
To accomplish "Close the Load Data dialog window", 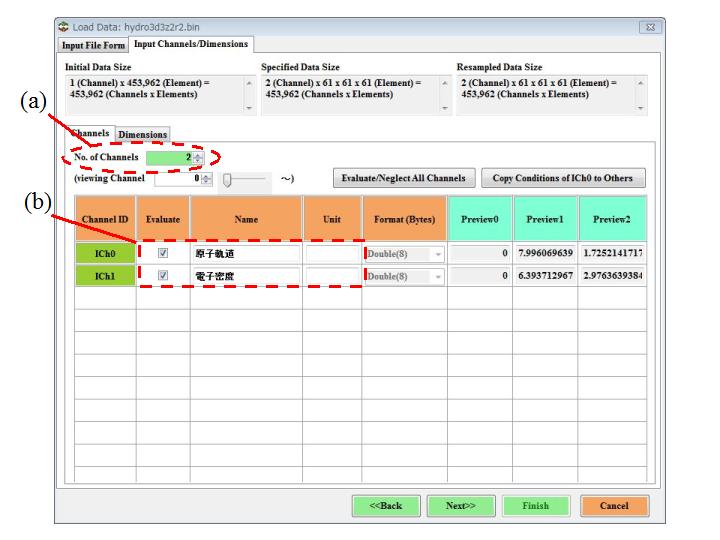I will [650, 26].
